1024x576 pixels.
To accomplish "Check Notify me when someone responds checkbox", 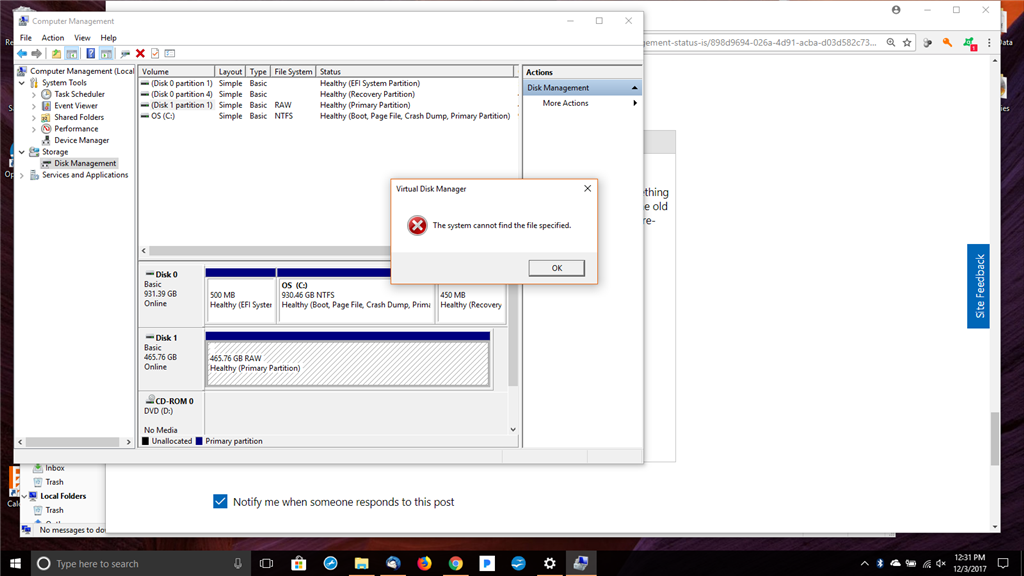I will click(x=220, y=501).
